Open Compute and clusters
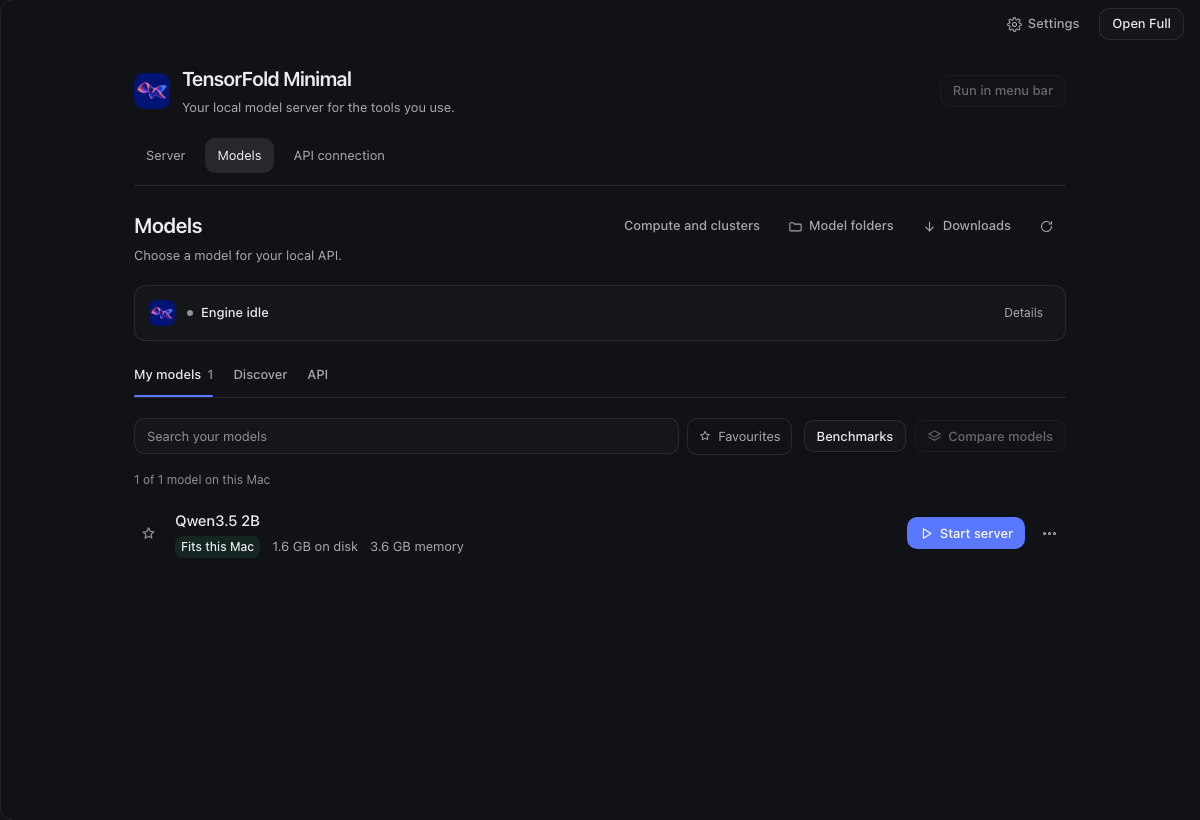Screen dimensions: 1200x820 pyautogui.click(x=692, y=226)
